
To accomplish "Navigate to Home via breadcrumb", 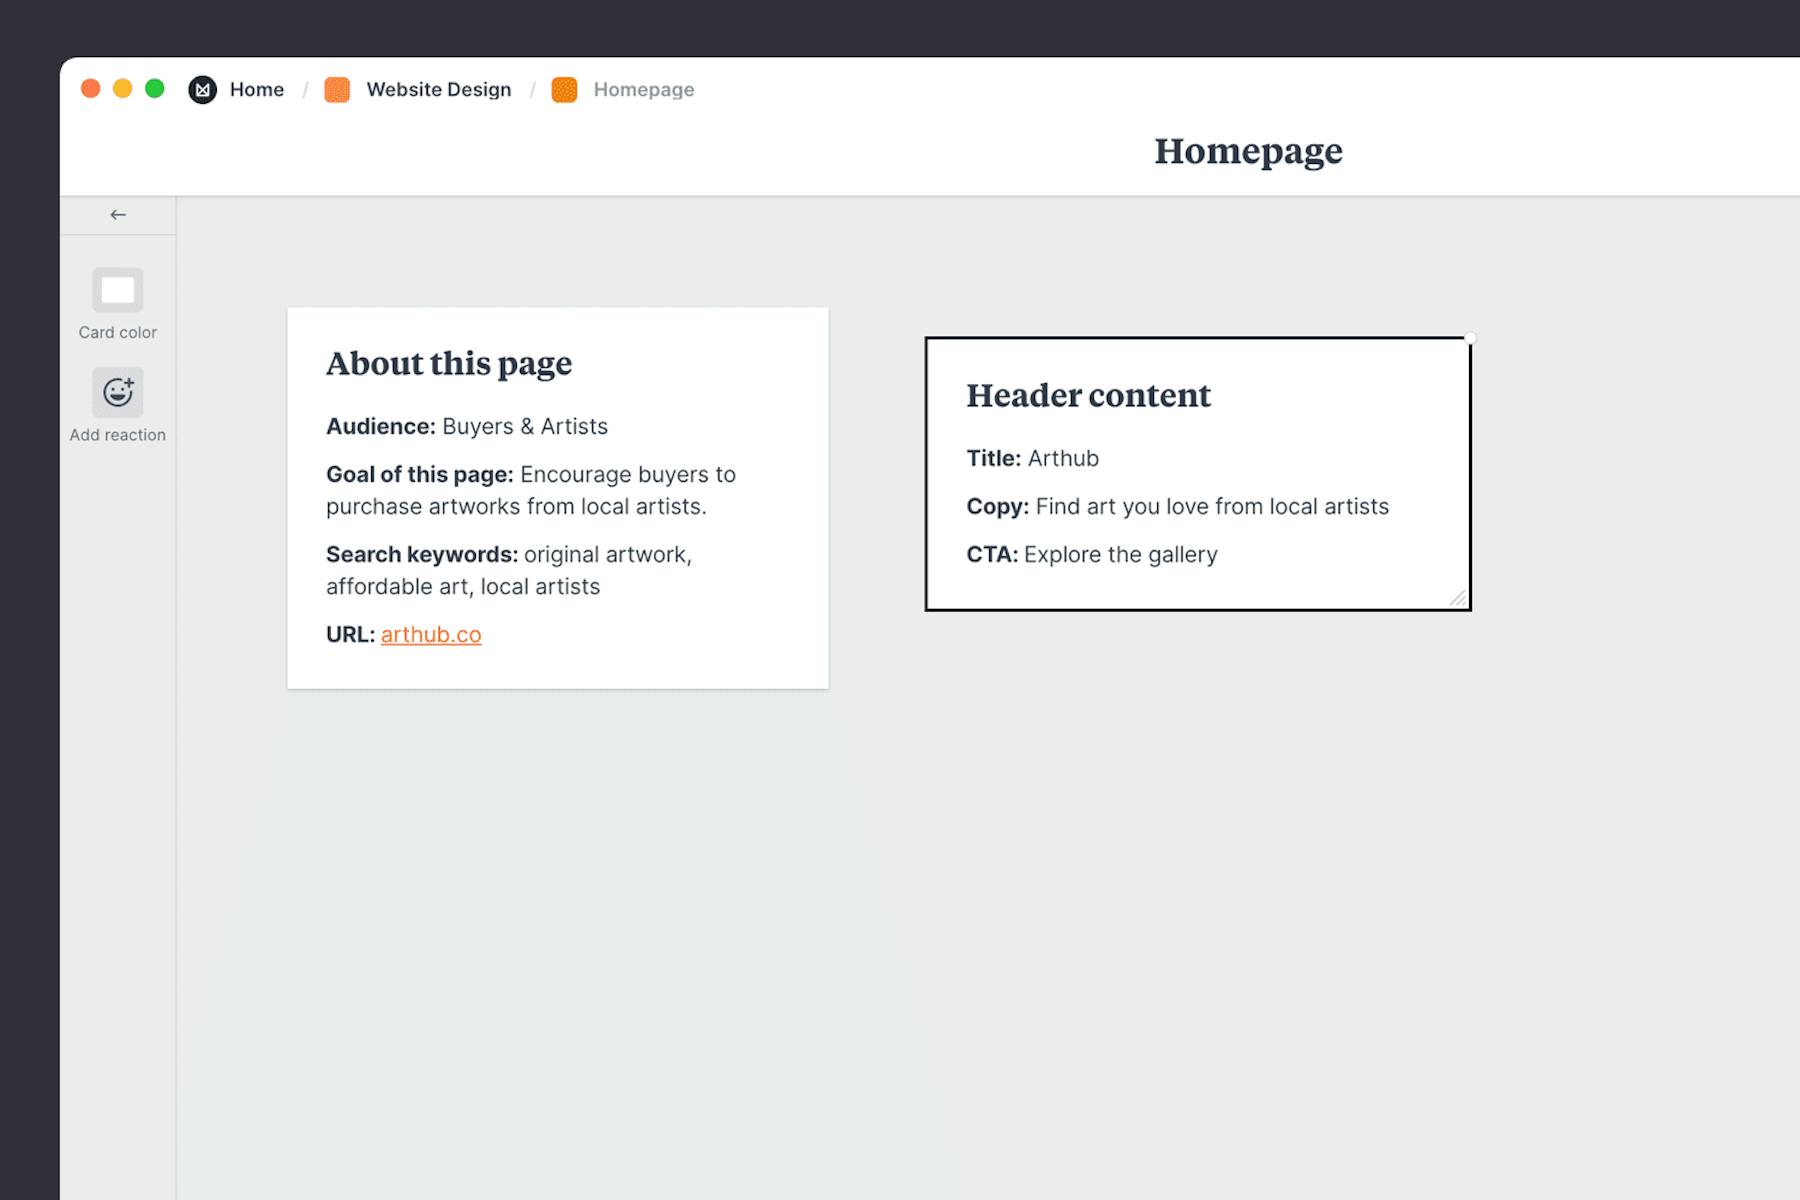I will tap(256, 89).
